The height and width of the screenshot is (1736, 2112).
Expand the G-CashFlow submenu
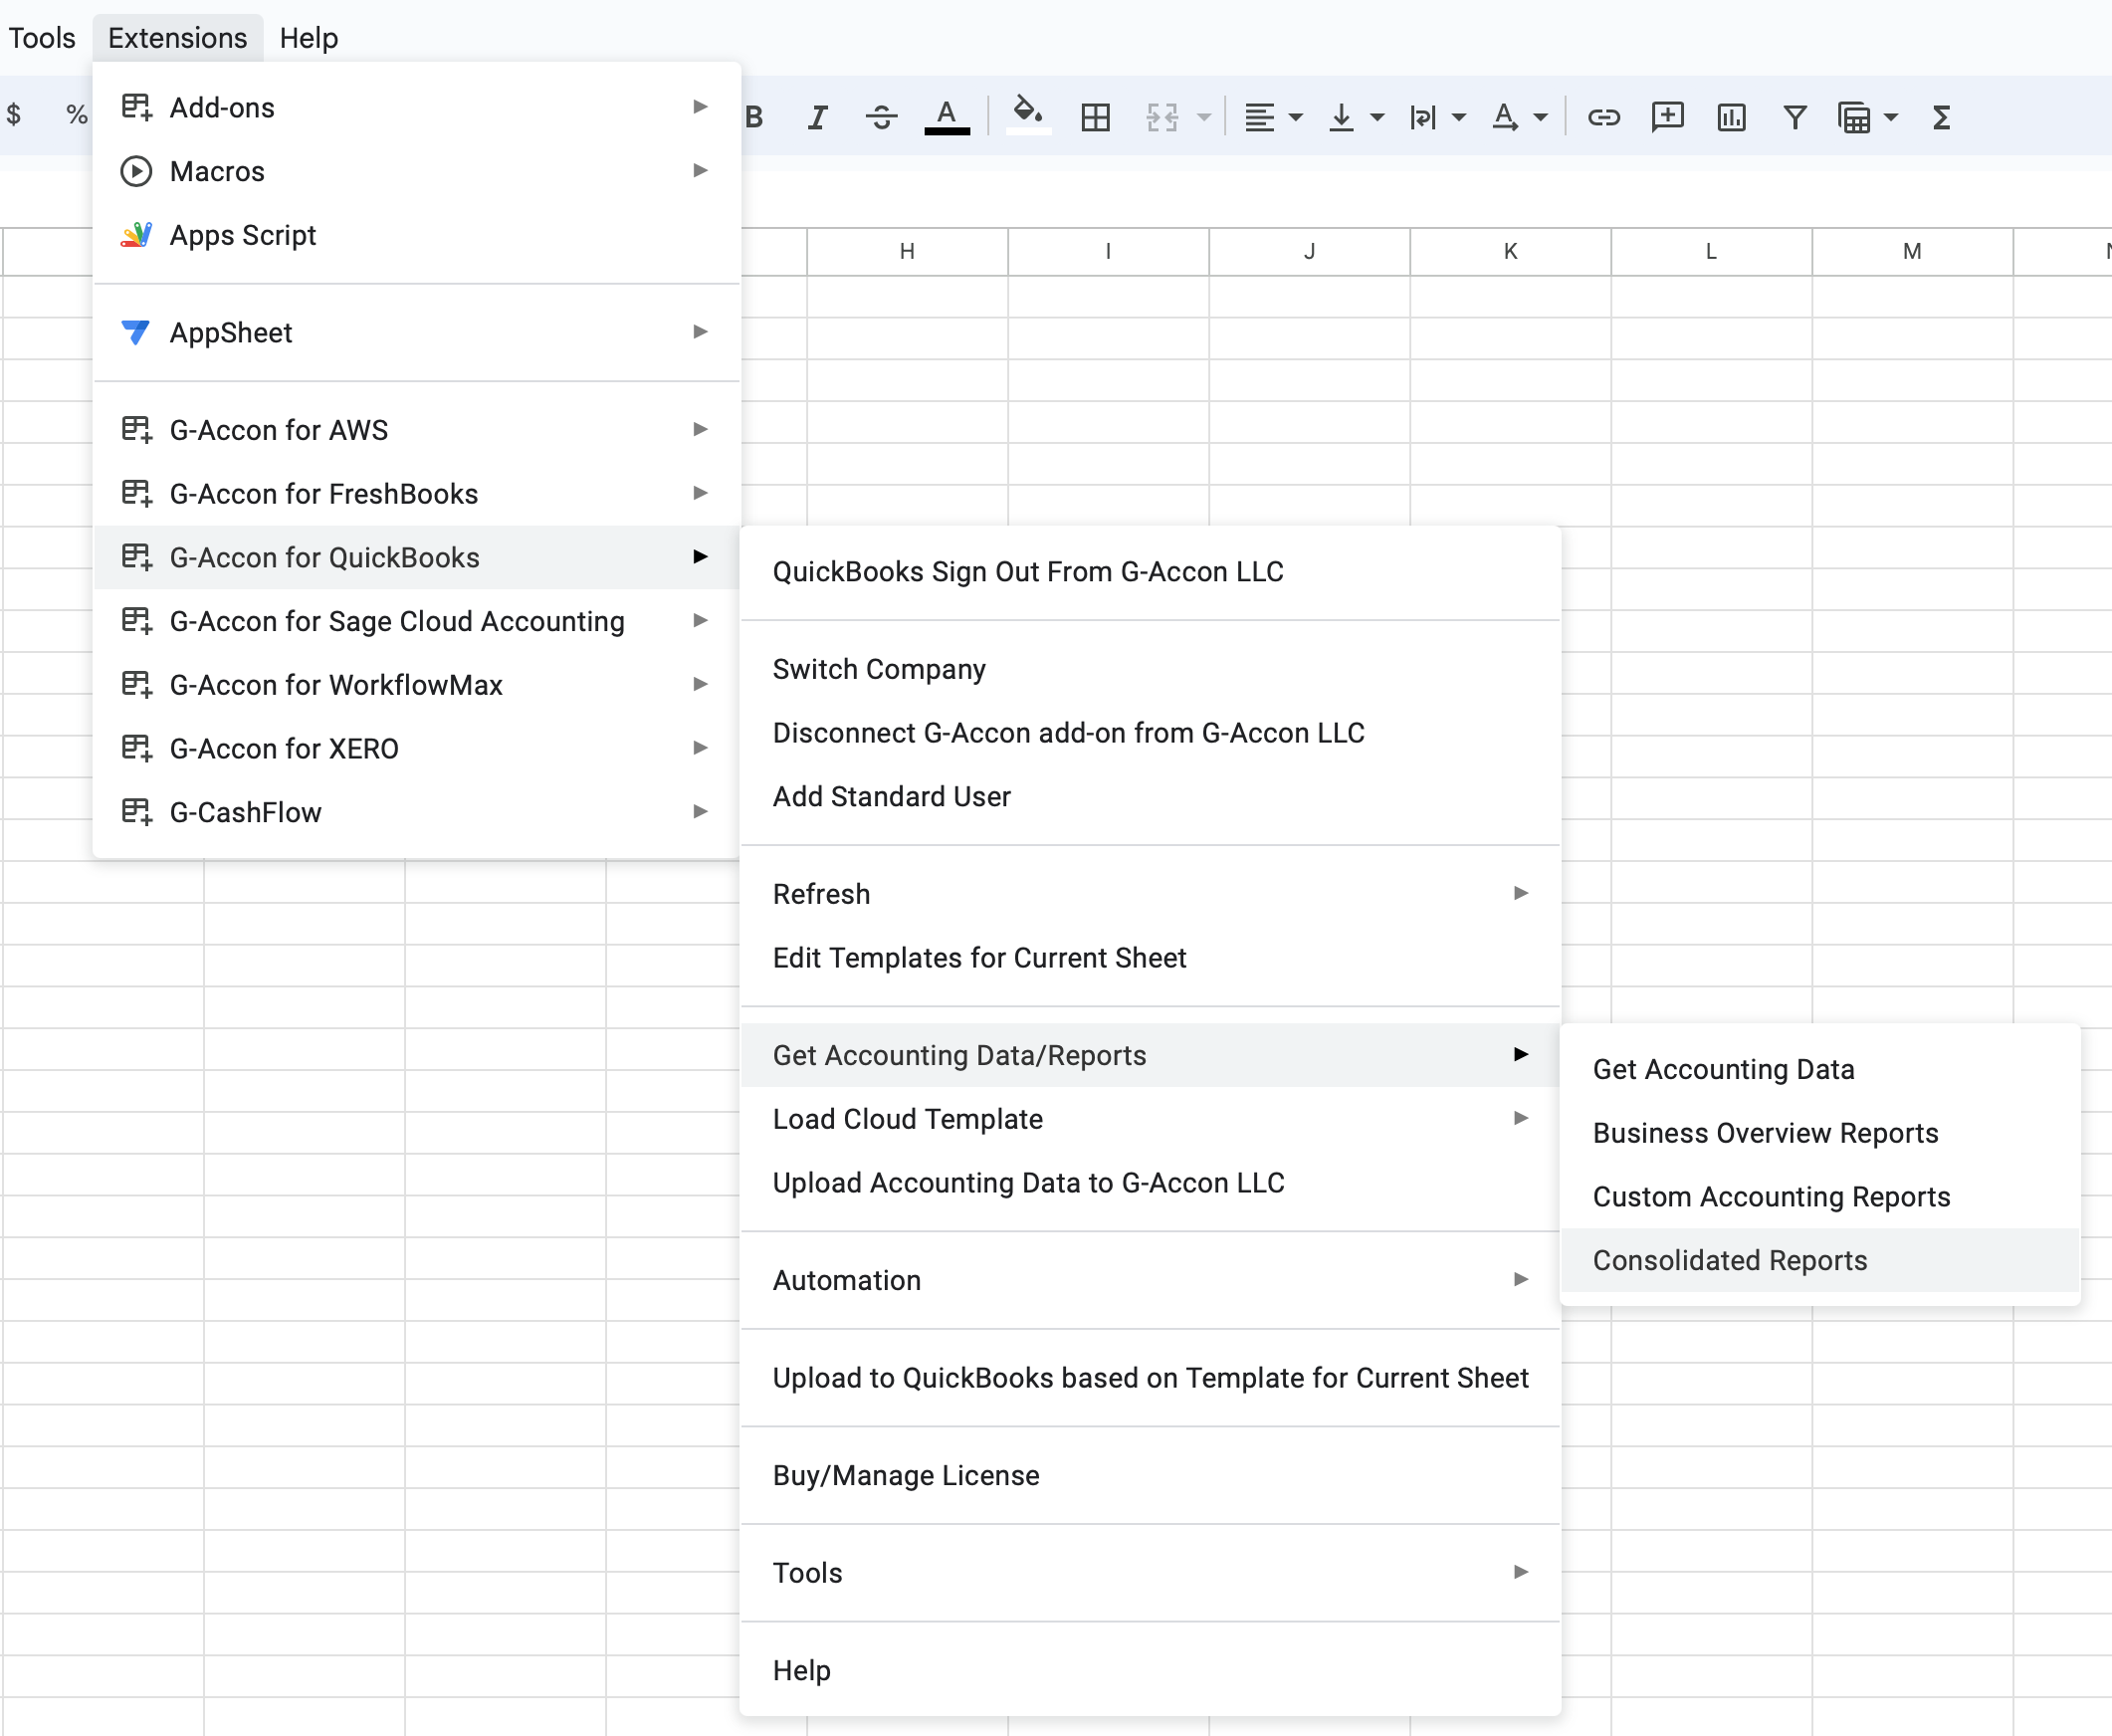click(x=416, y=812)
